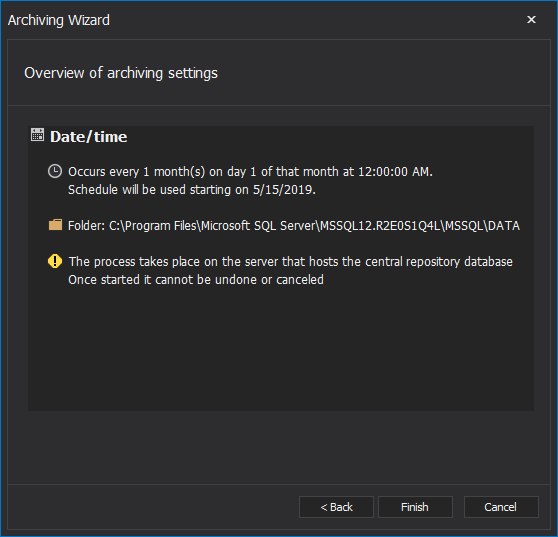This screenshot has width=558, height=537.
Task: Confirm archiving with the Finish button
Action: [x=415, y=507]
